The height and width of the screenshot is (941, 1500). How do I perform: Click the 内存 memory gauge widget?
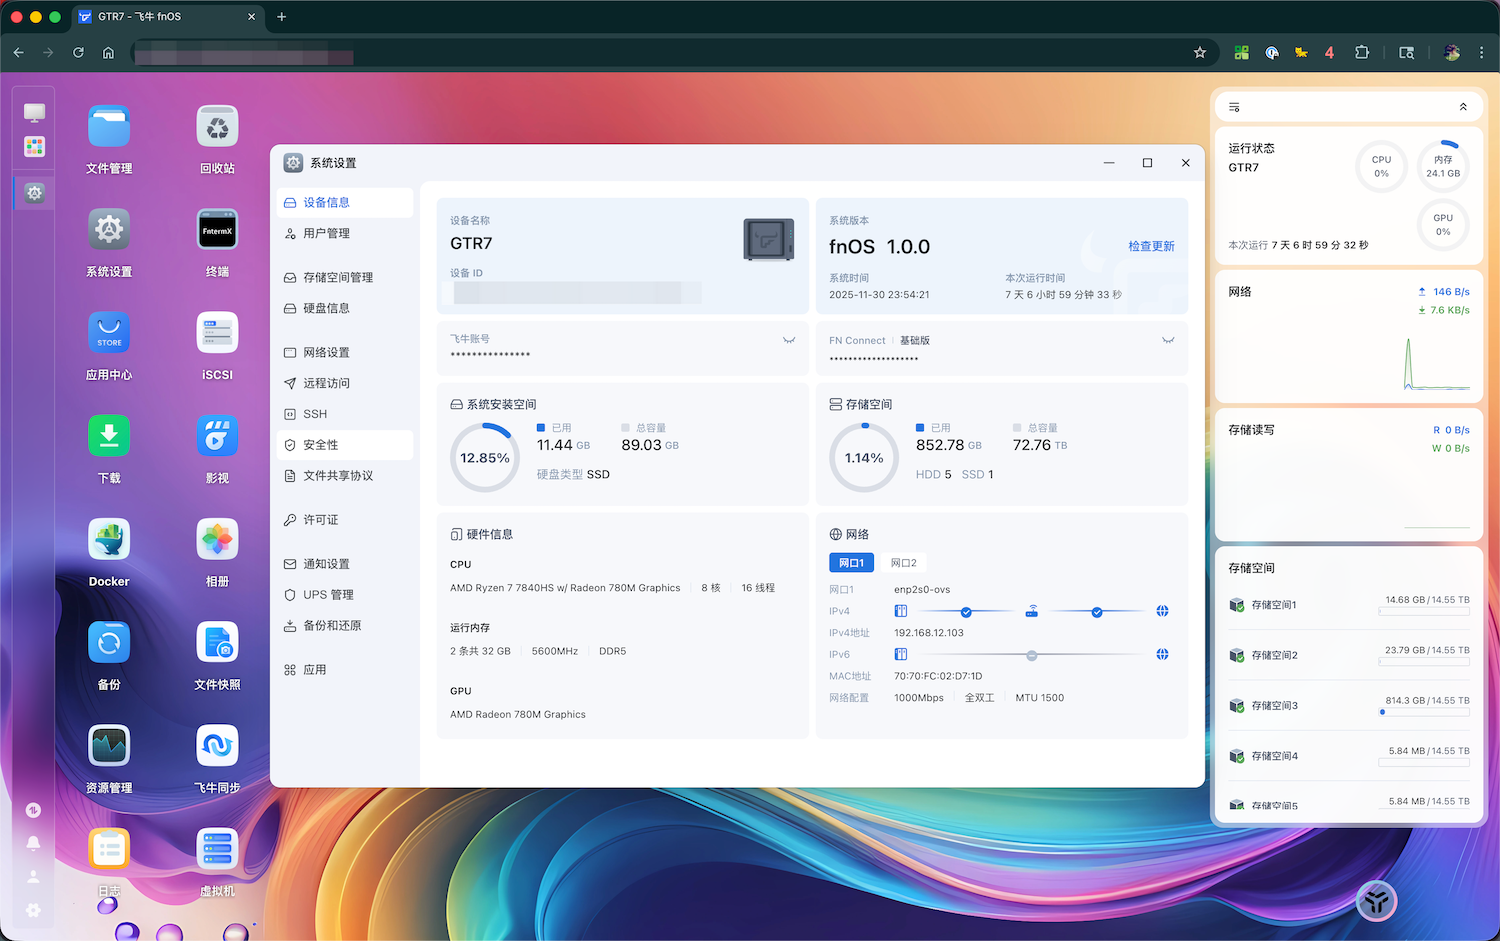click(1443, 166)
